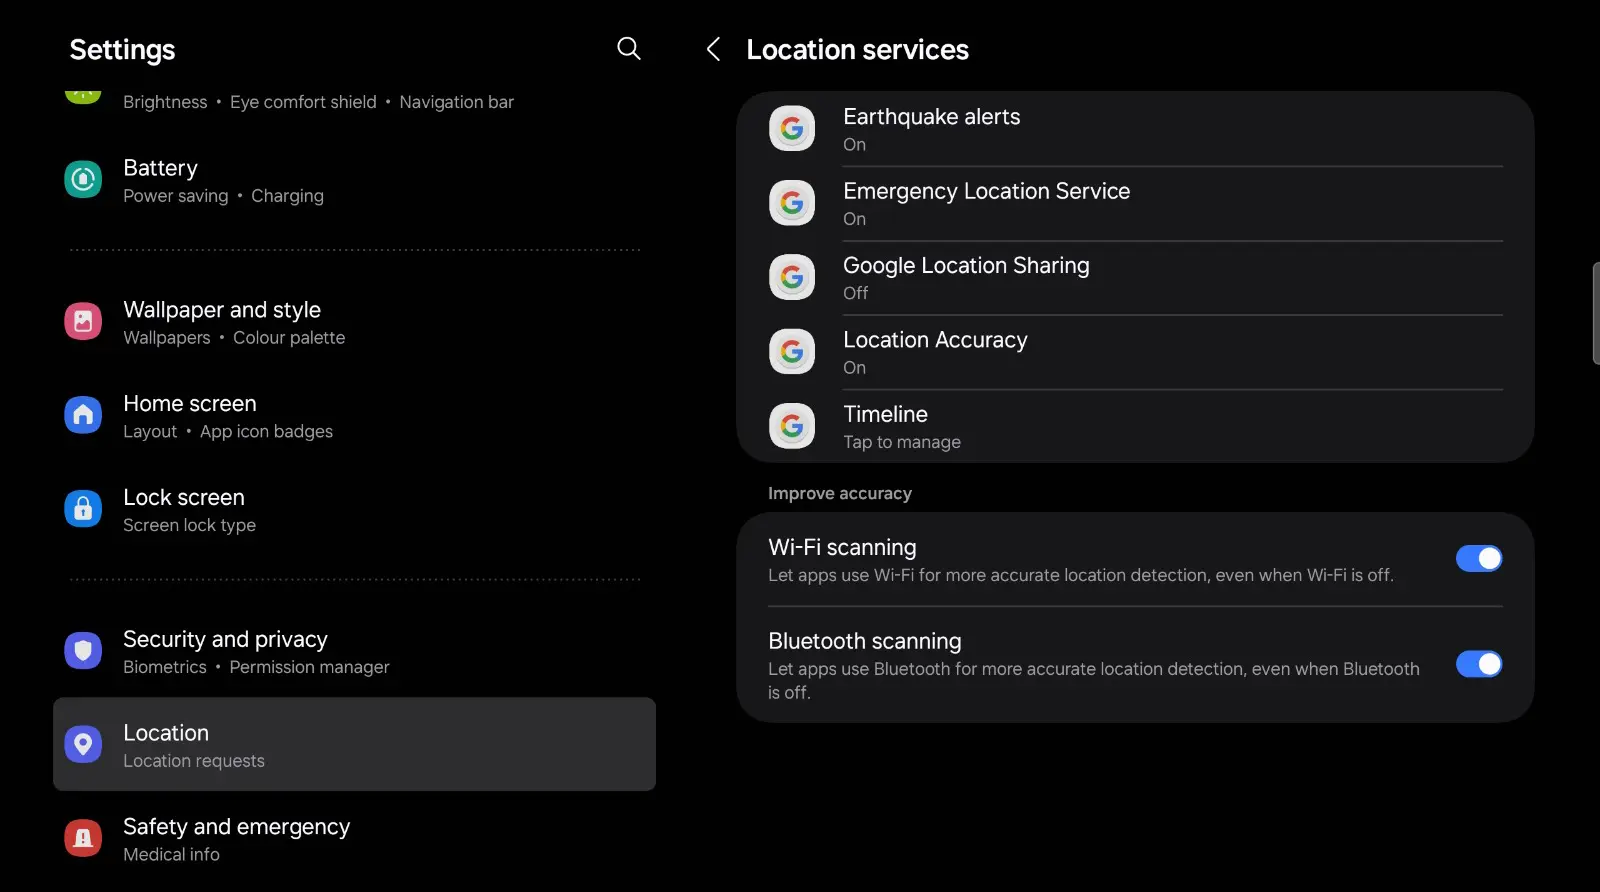
Task: Click the edge panel handle on right
Action: click(x=1596, y=313)
